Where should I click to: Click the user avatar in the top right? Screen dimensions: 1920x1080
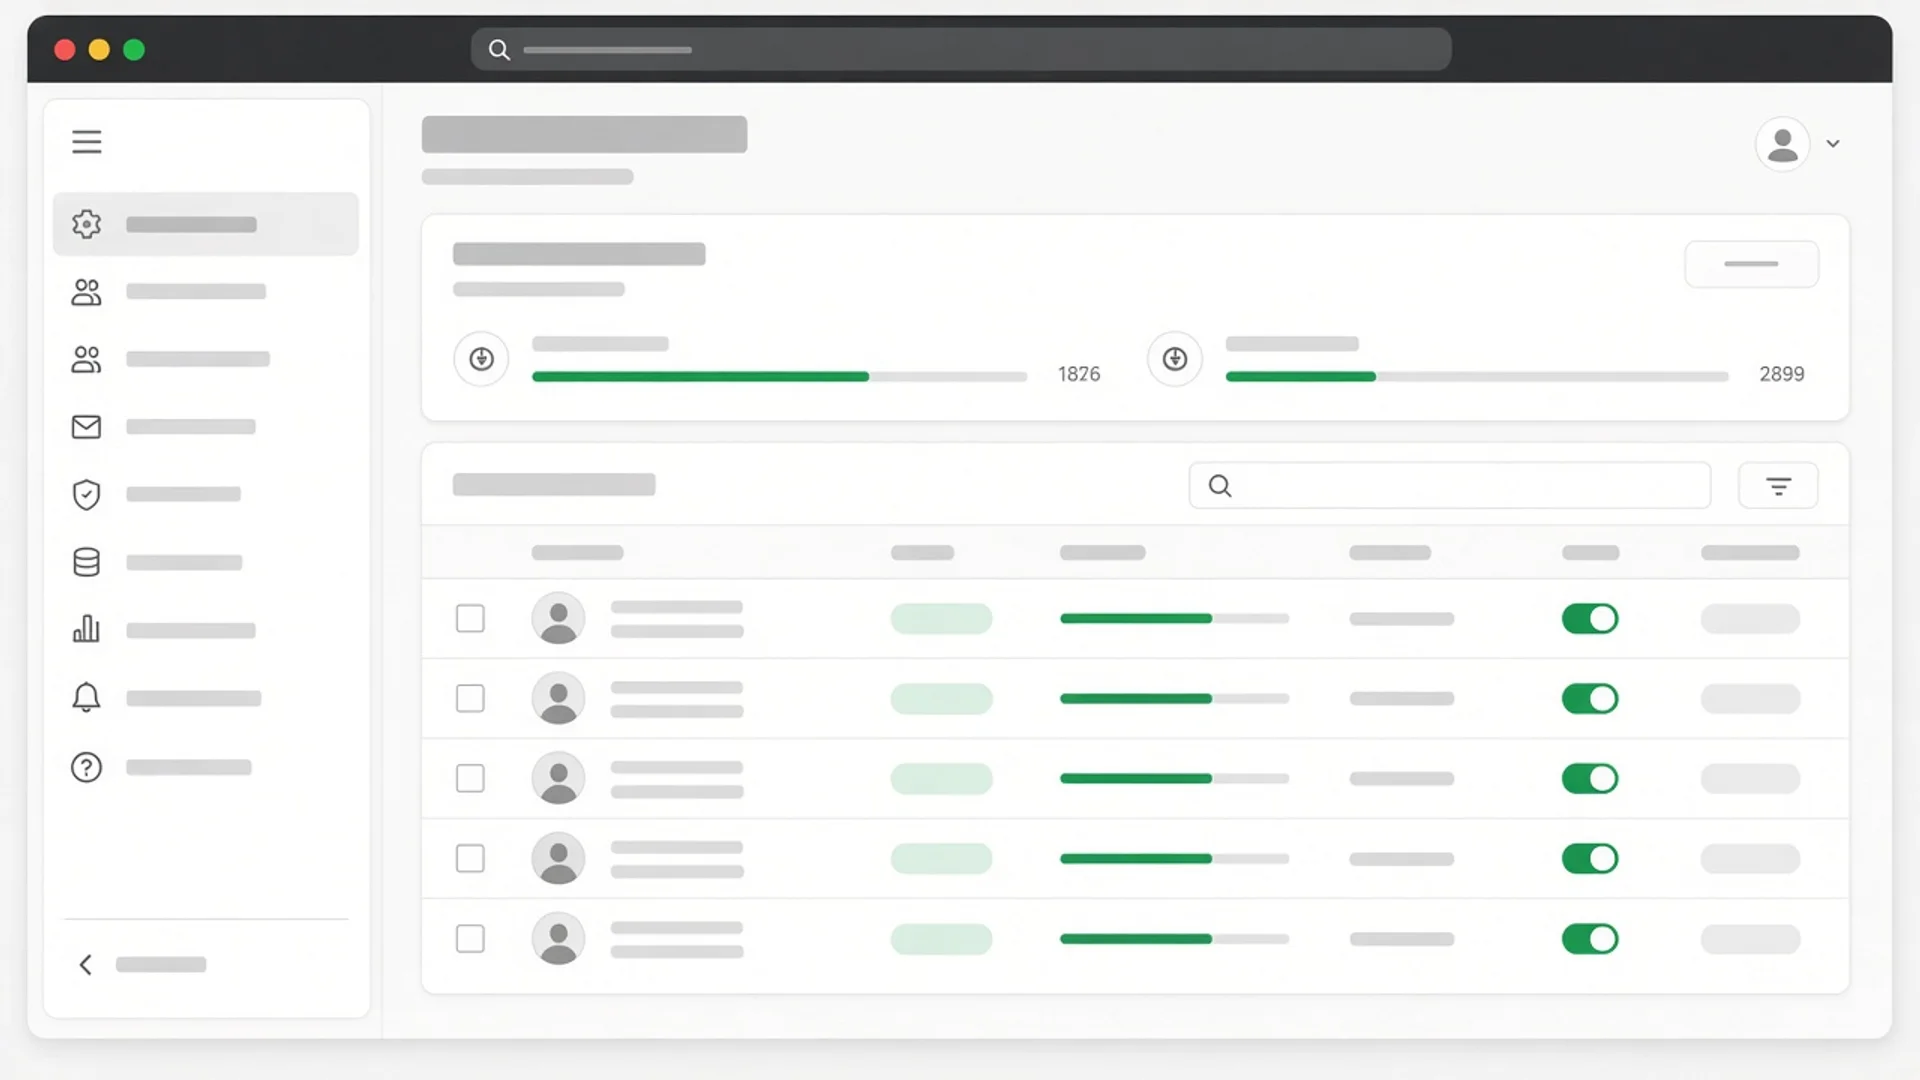tap(1782, 144)
